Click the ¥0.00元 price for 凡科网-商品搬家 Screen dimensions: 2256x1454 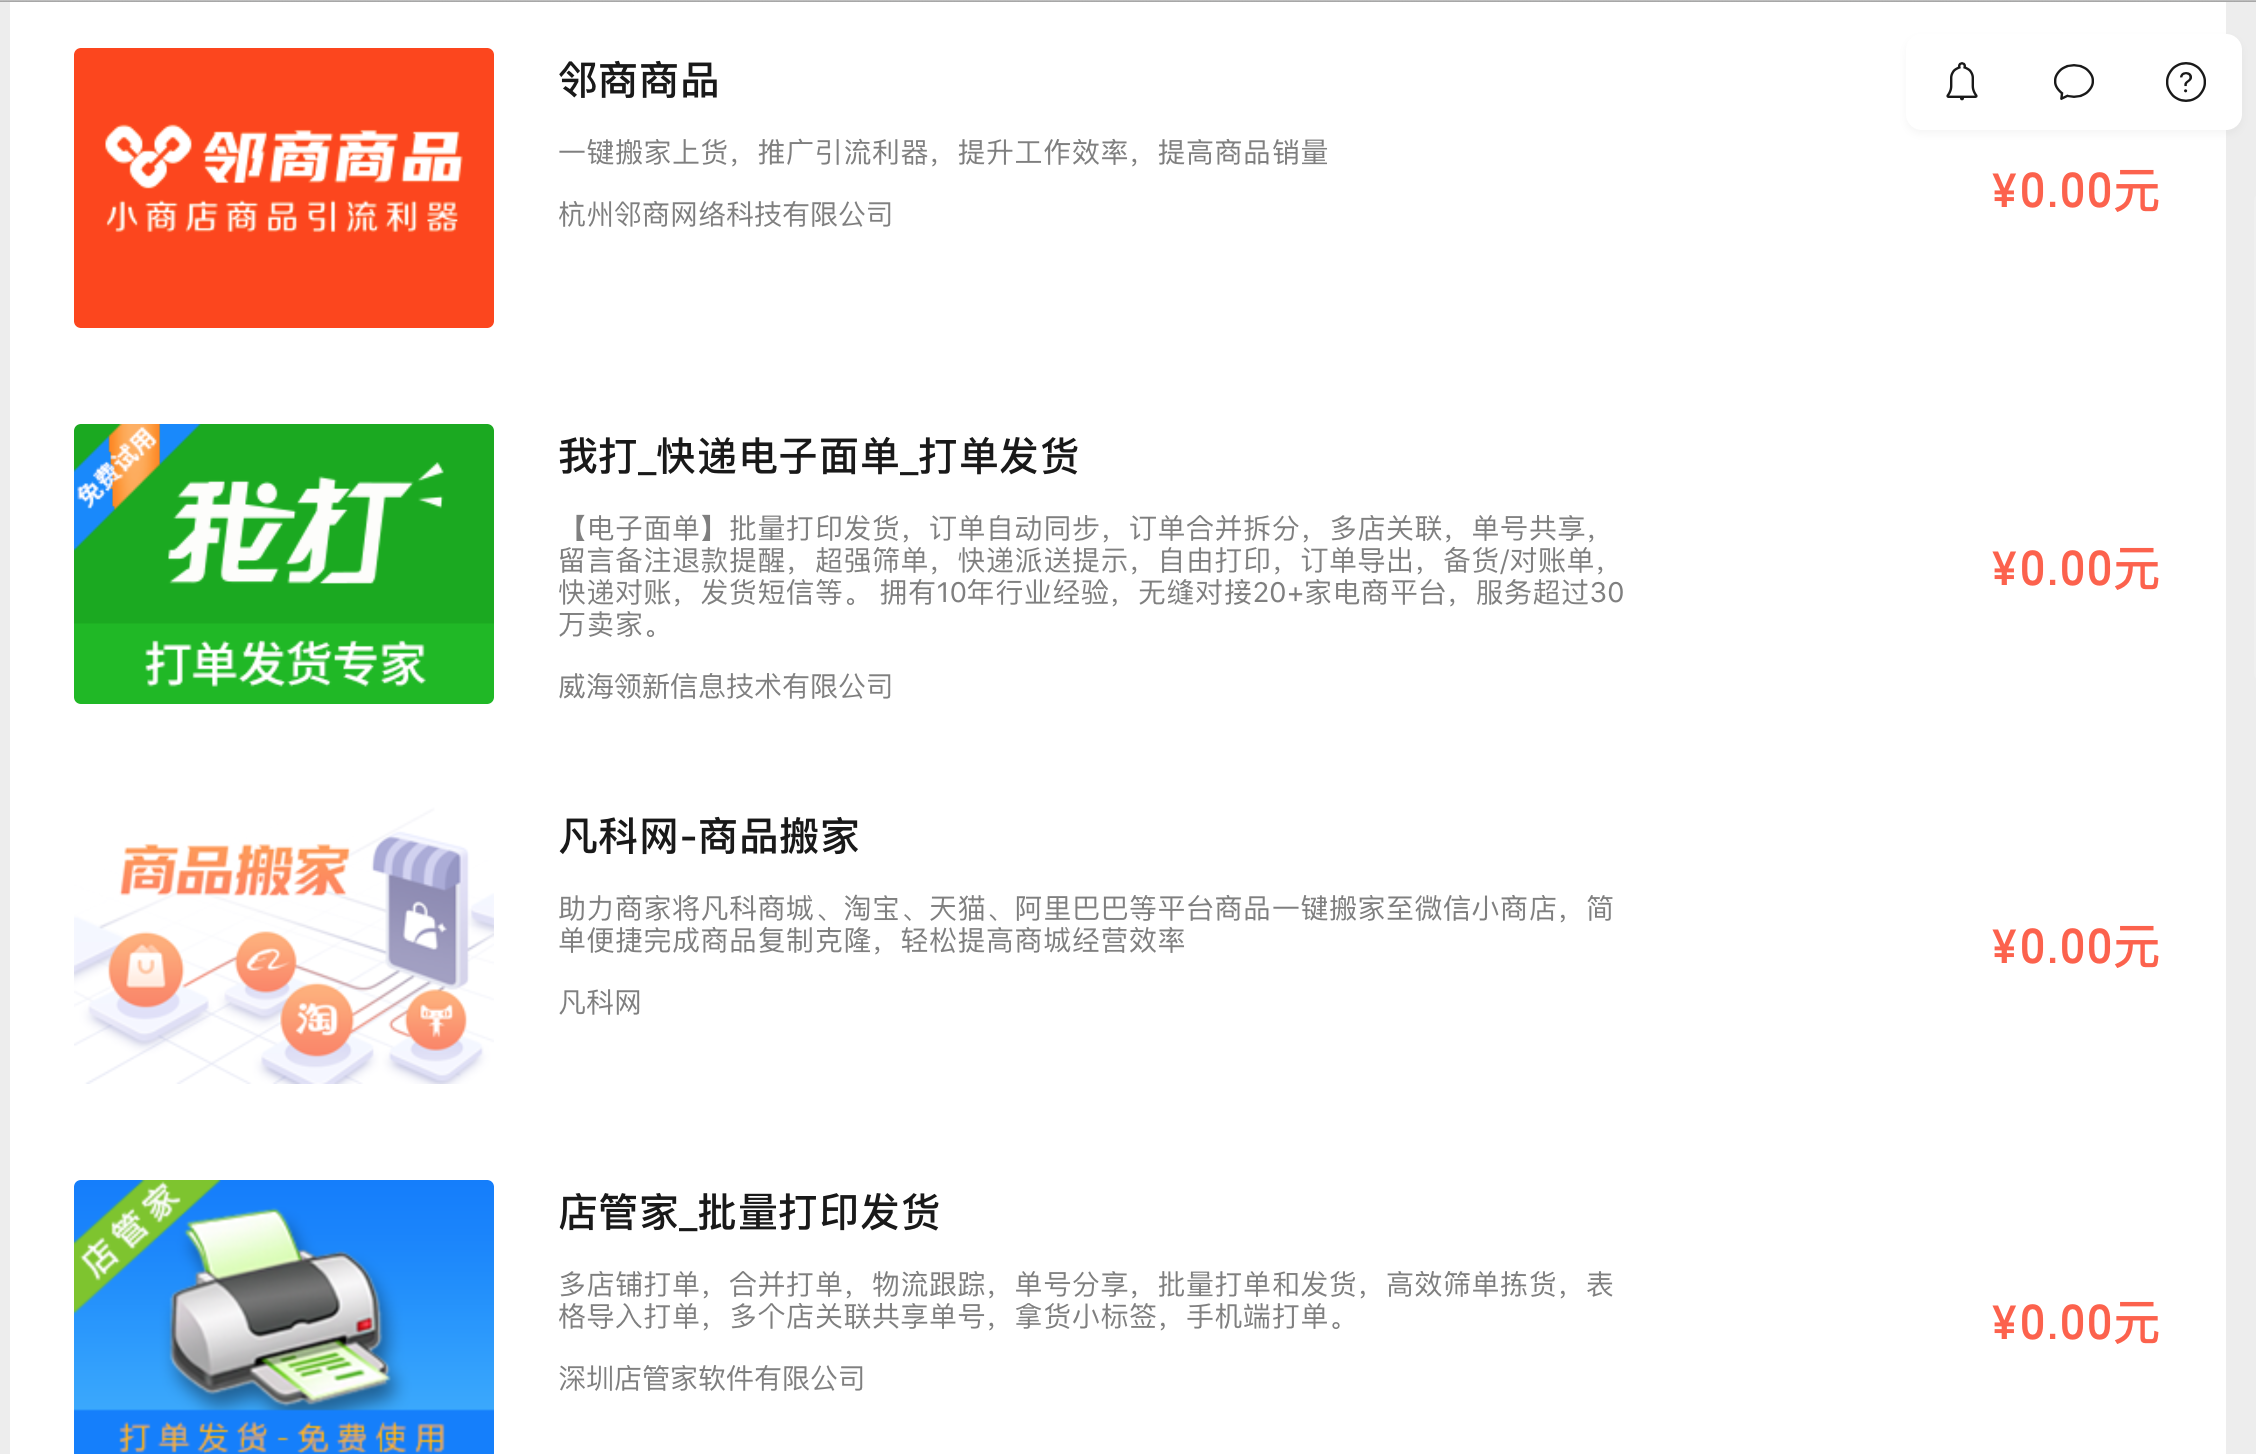coord(2075,948)
